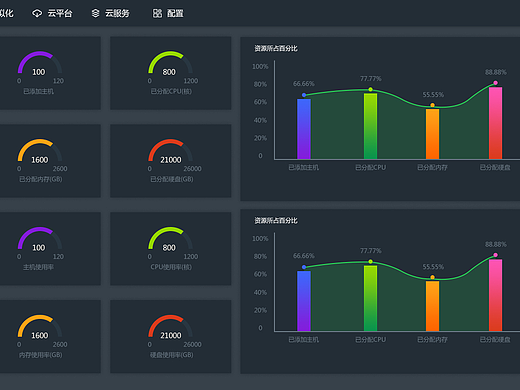Viewport: 520px width, 390px height.
Task: Click the 已分配内存 axis label in upper chart
Action: point(432,167)
